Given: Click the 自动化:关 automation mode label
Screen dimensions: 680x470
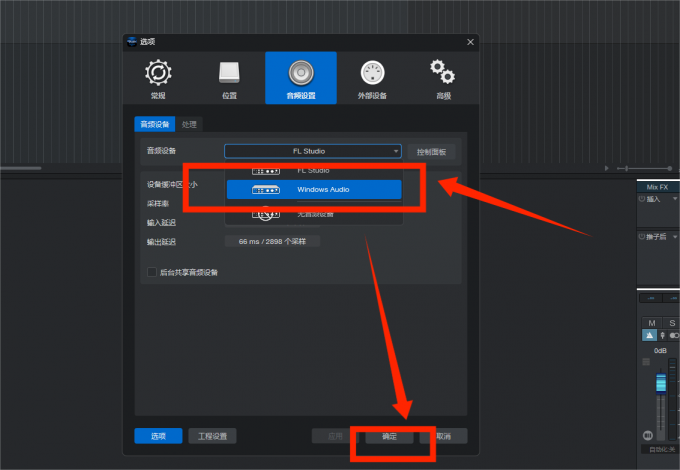Looking at the screenshot, I should (662, 449).
